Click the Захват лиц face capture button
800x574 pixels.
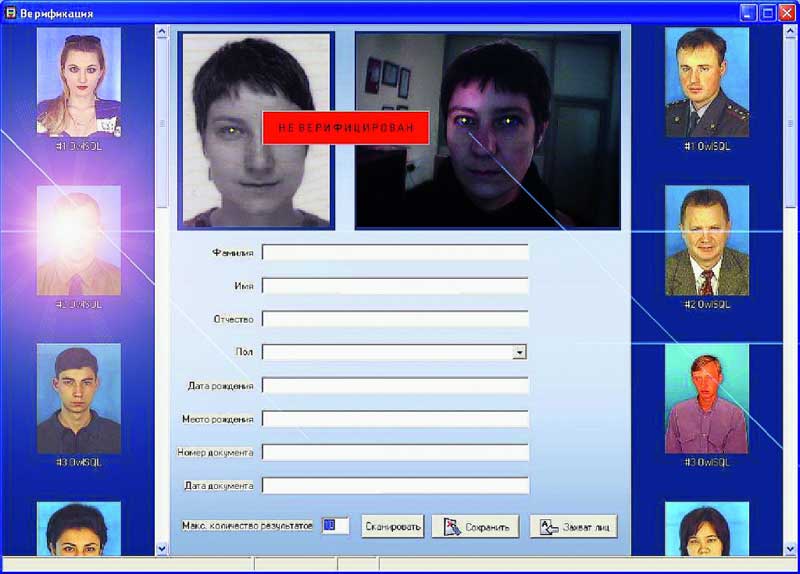(x=573, y=526)
